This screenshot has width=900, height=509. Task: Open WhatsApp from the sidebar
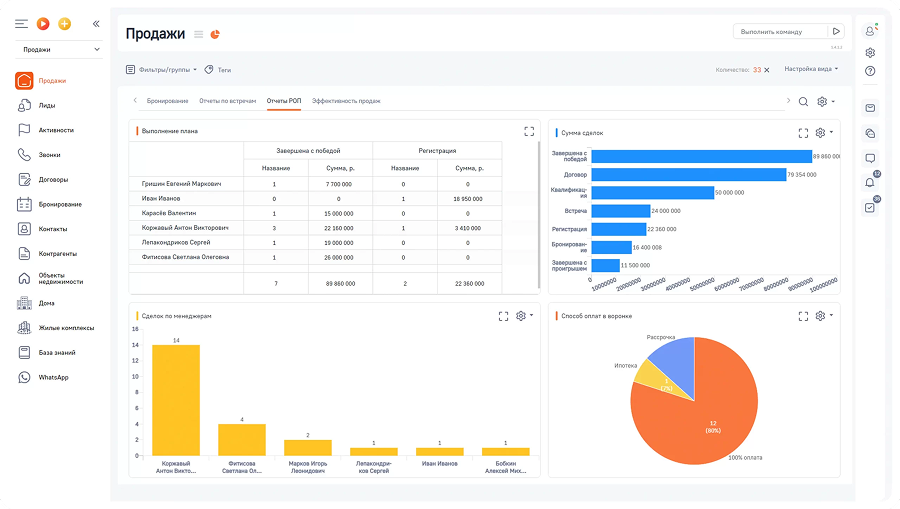point(53,377)
